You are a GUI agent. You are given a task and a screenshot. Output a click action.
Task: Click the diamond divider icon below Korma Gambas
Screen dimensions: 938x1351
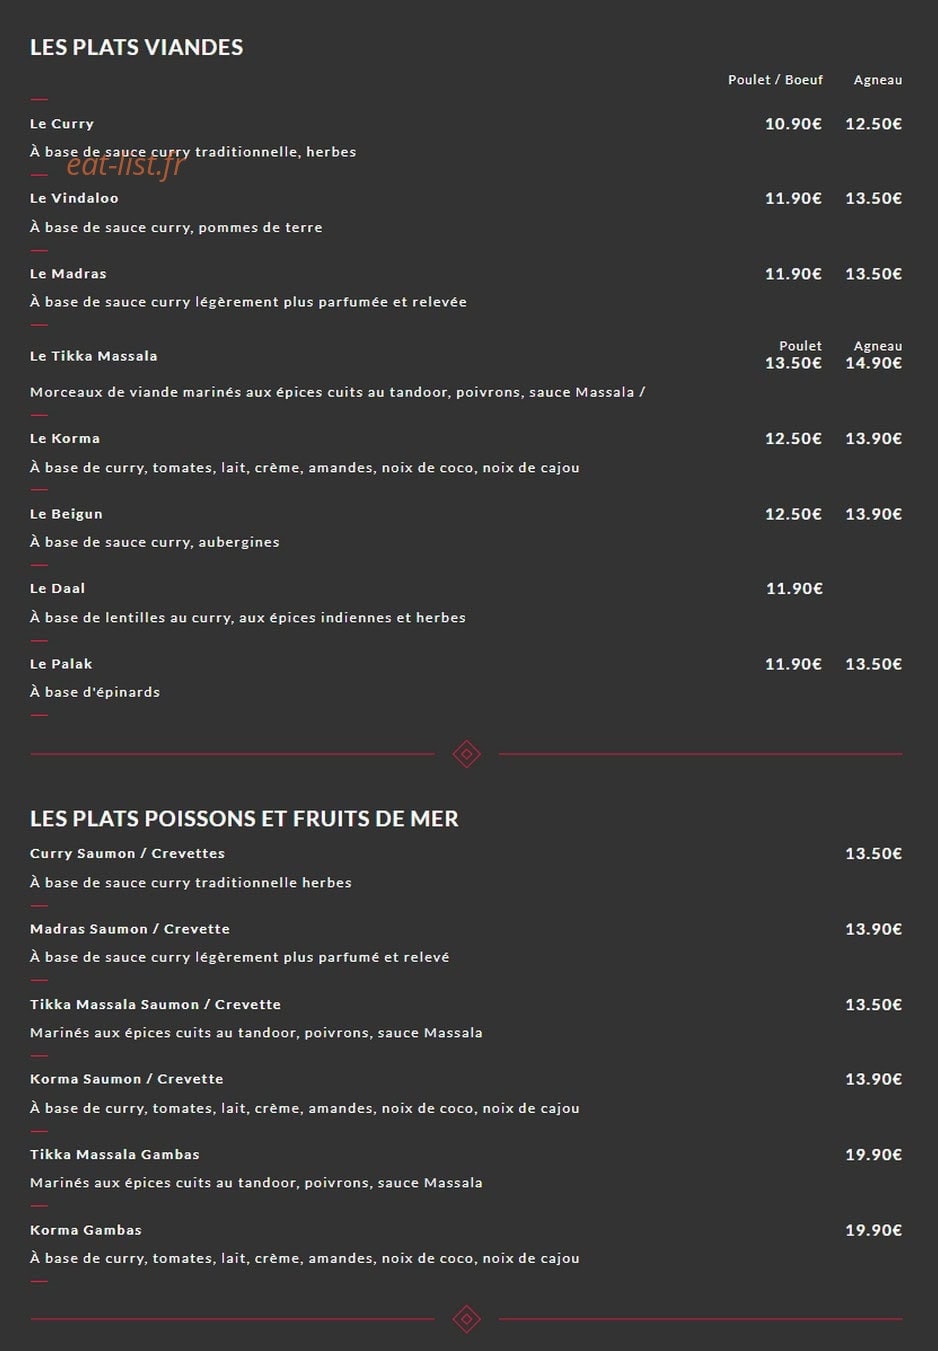[x=467, y=1319]
